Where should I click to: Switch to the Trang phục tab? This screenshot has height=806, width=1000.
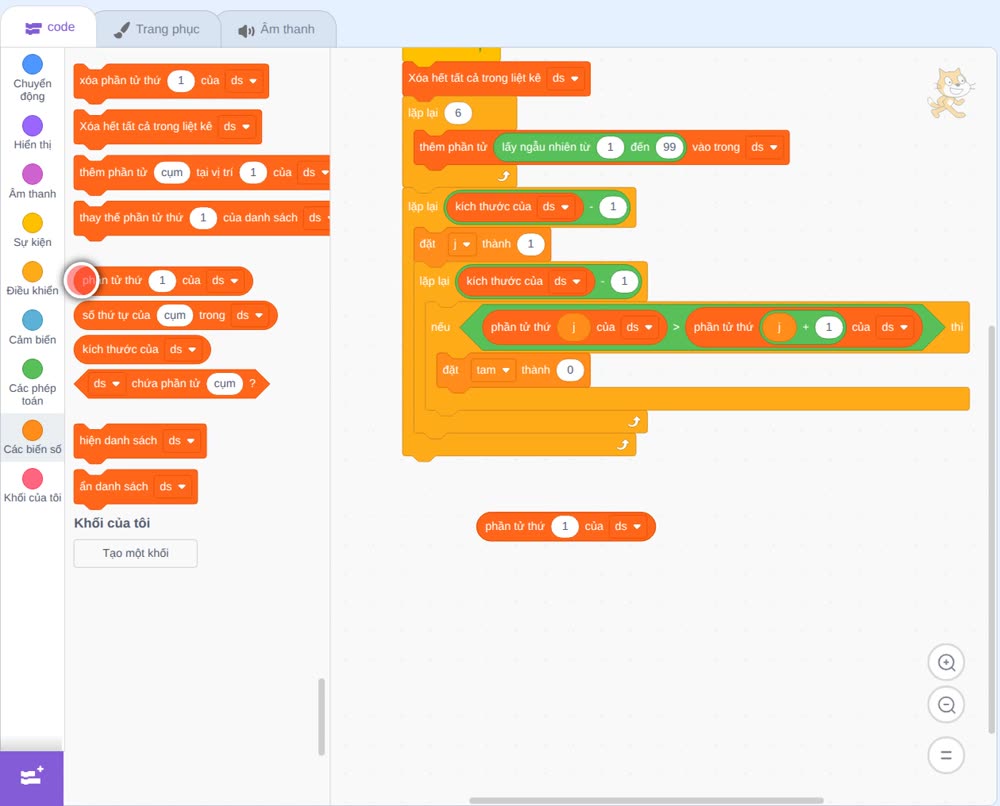(158, 29)
